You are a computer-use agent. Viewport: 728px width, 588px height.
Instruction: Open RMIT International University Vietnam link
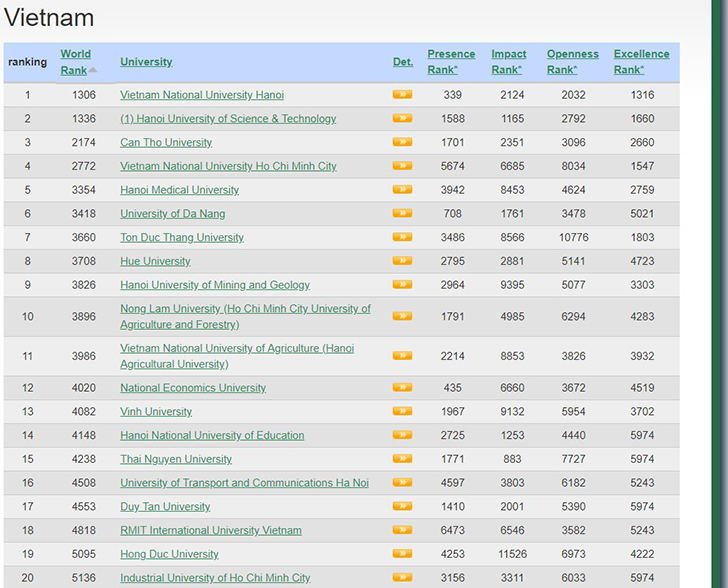(x=211, y=531)
